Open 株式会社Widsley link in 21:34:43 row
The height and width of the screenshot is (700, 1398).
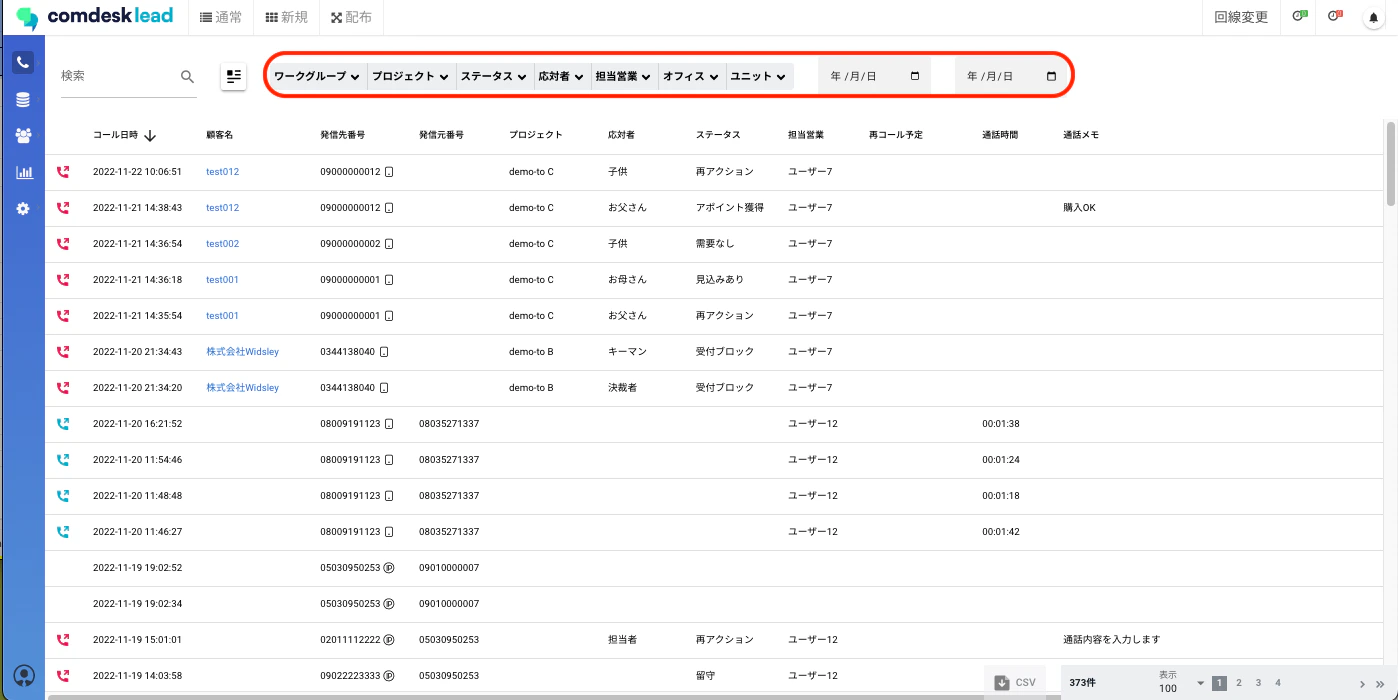click(x=243, y=352)
